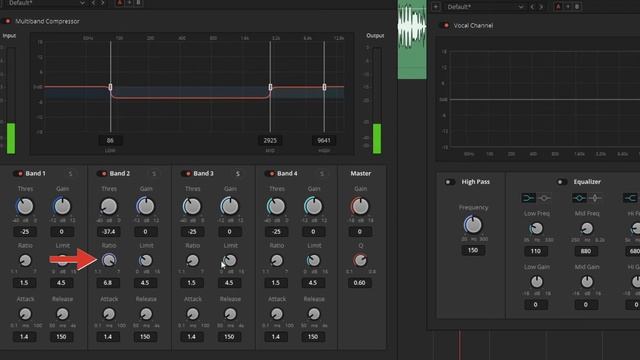The image size is (640, 360).
Task: Solo Band 4 with its S button
Action: coord(322,174)
